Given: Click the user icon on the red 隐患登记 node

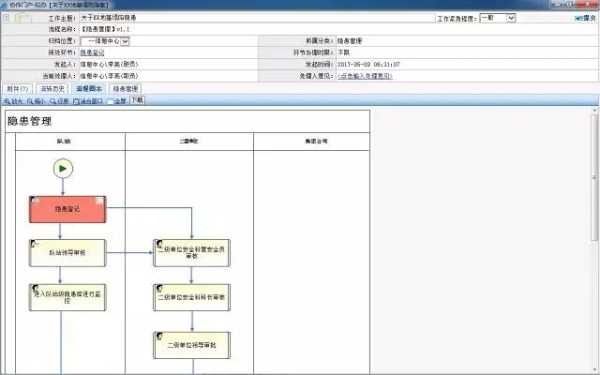Looking at the screenshot, I should pyautogui.click(x=34, y=200).
